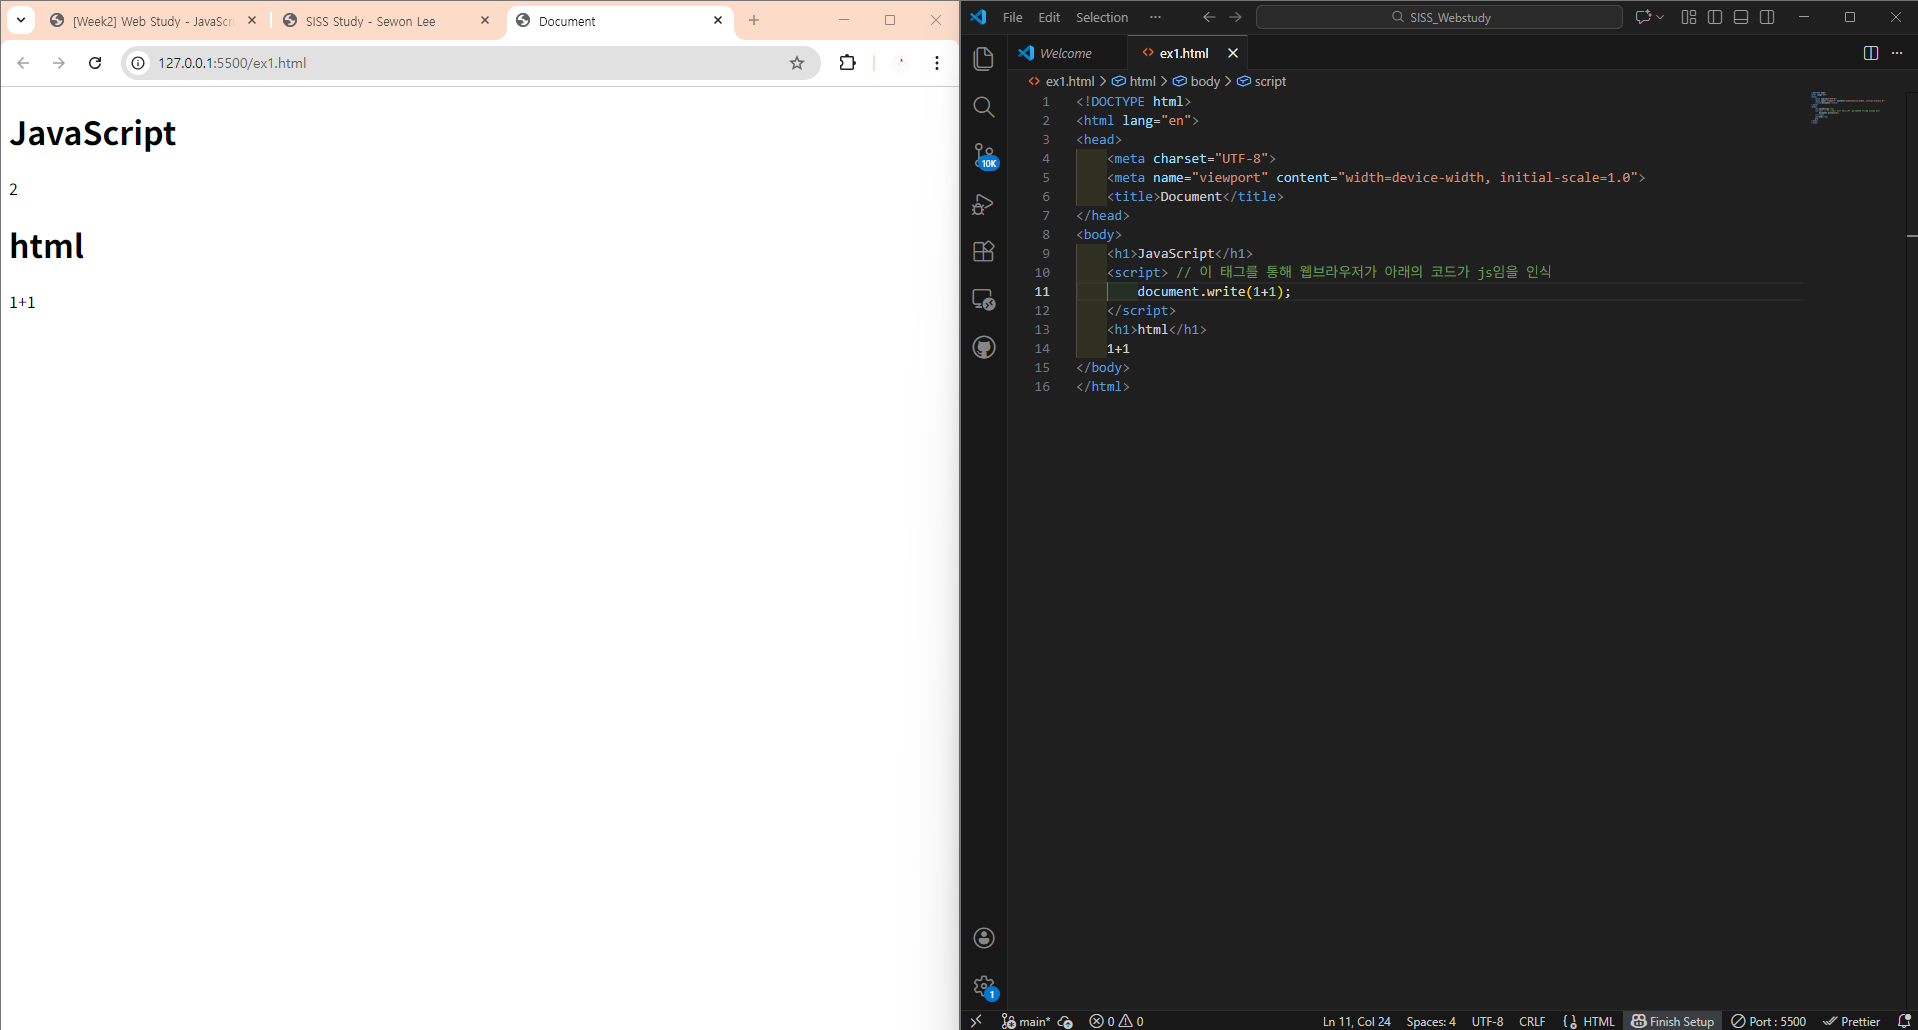Open the Accounts icon in activity bar
This screenshot has width=1918, height=1030.
point(984,937)
